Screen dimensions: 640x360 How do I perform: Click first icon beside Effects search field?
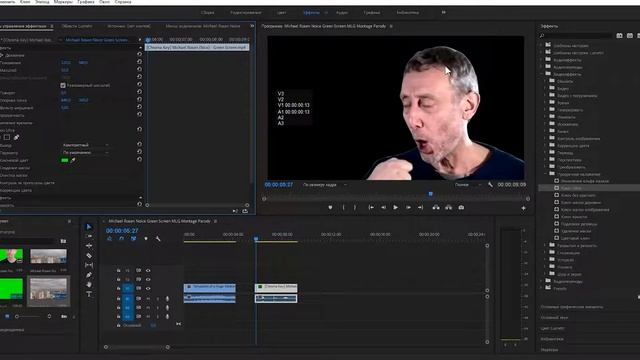point(620,36)
